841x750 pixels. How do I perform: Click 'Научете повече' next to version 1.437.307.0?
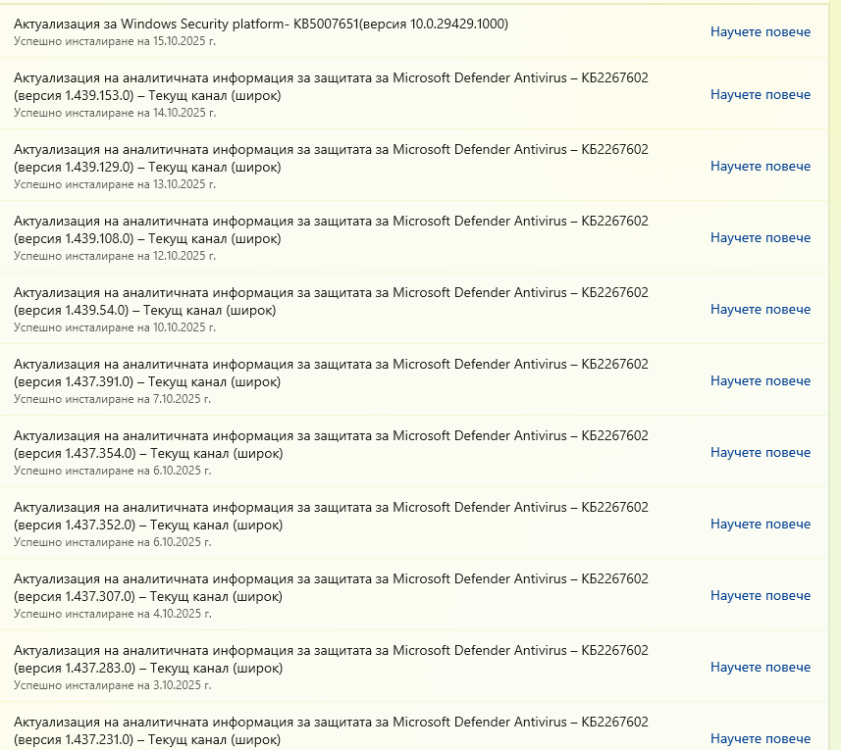760,595
